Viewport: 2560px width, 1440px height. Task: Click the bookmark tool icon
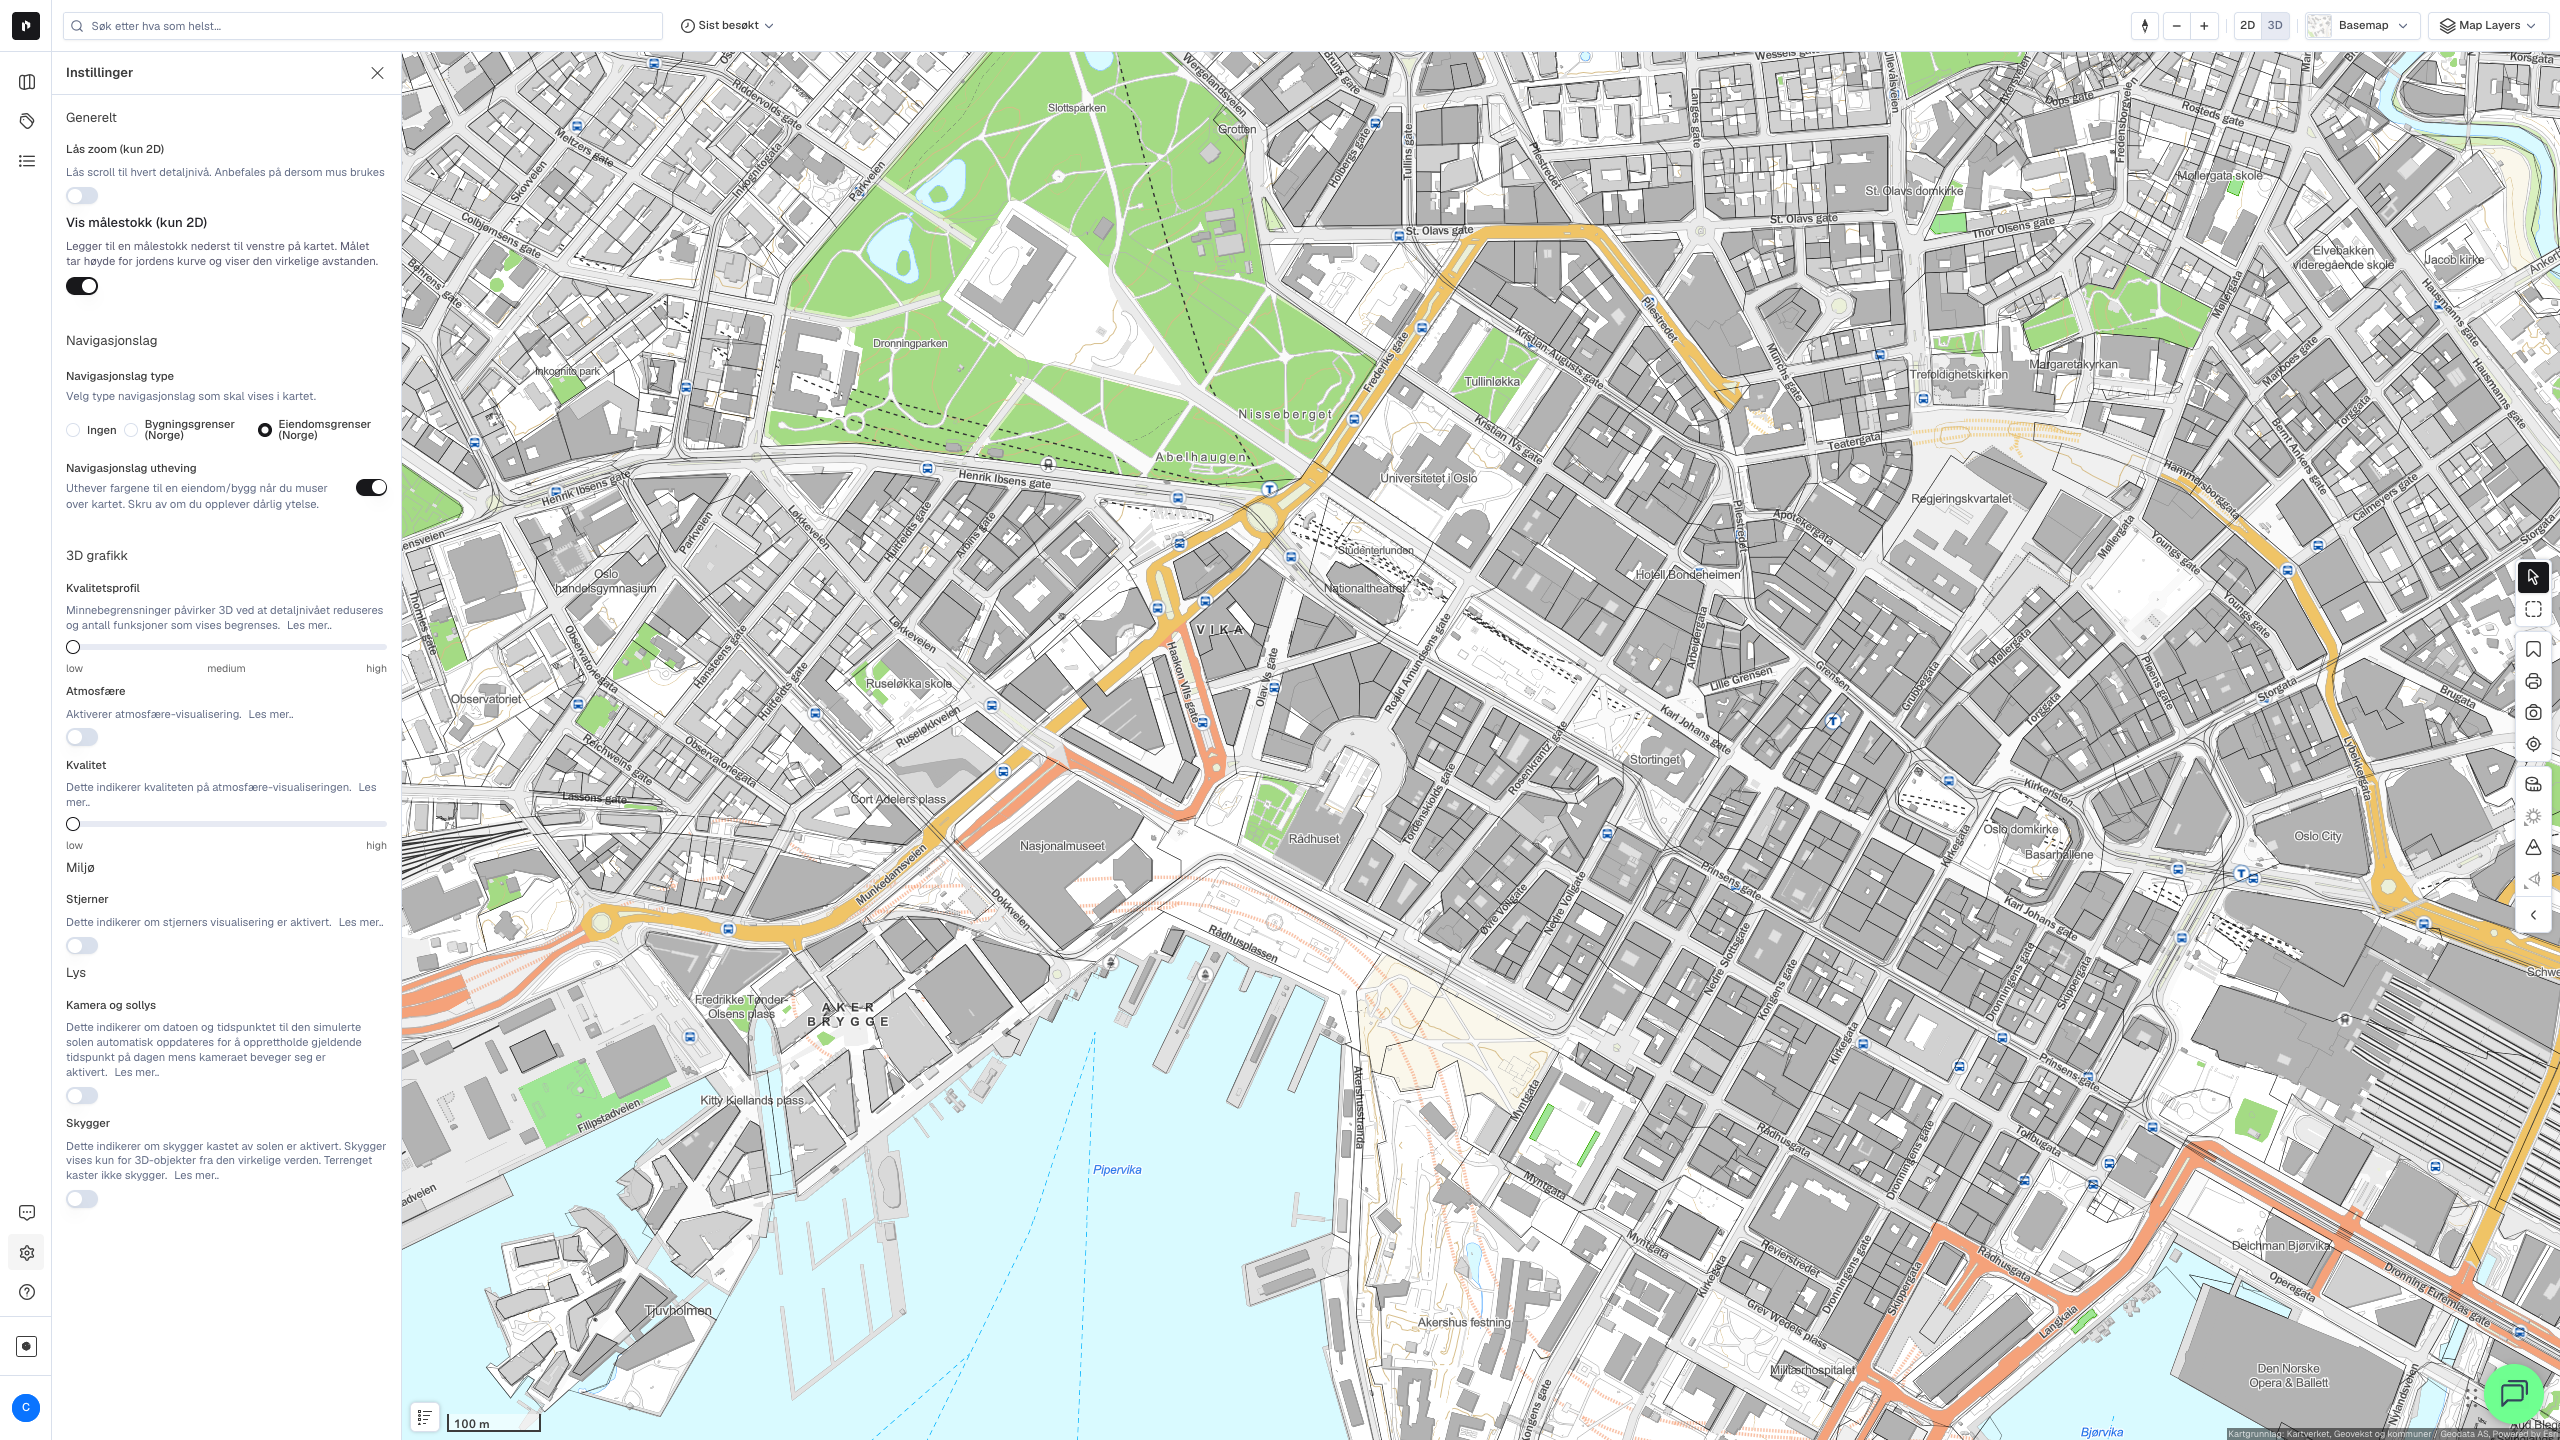(x=2533, y=650)
